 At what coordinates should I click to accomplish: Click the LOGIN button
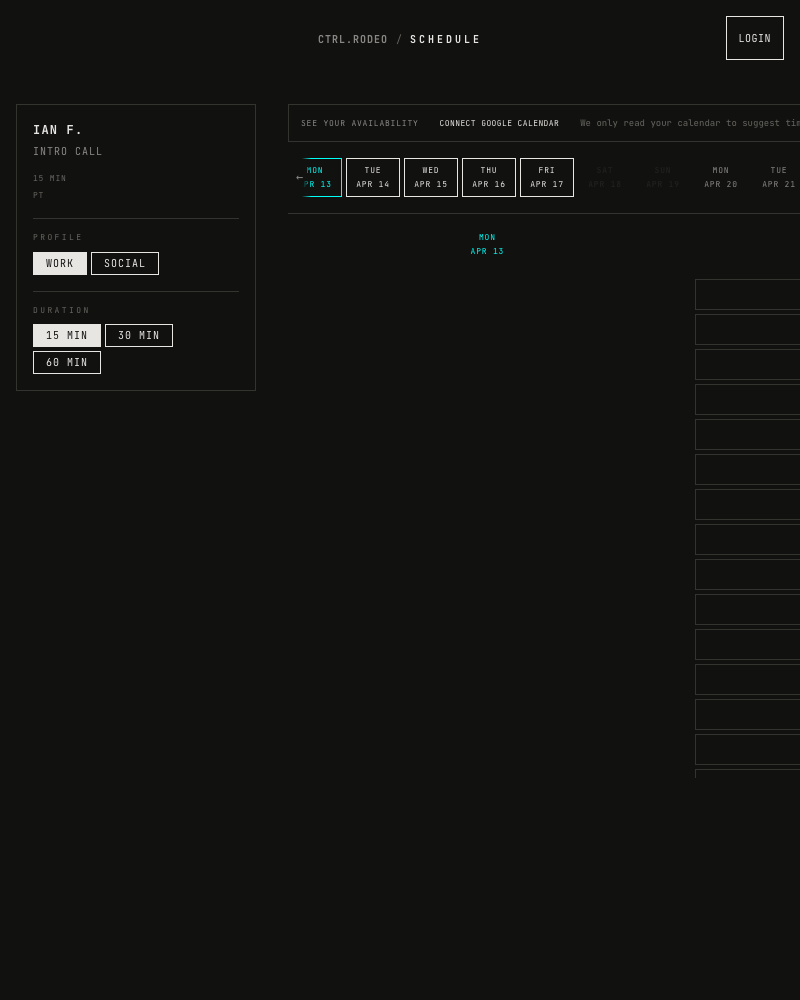[754, 38]
